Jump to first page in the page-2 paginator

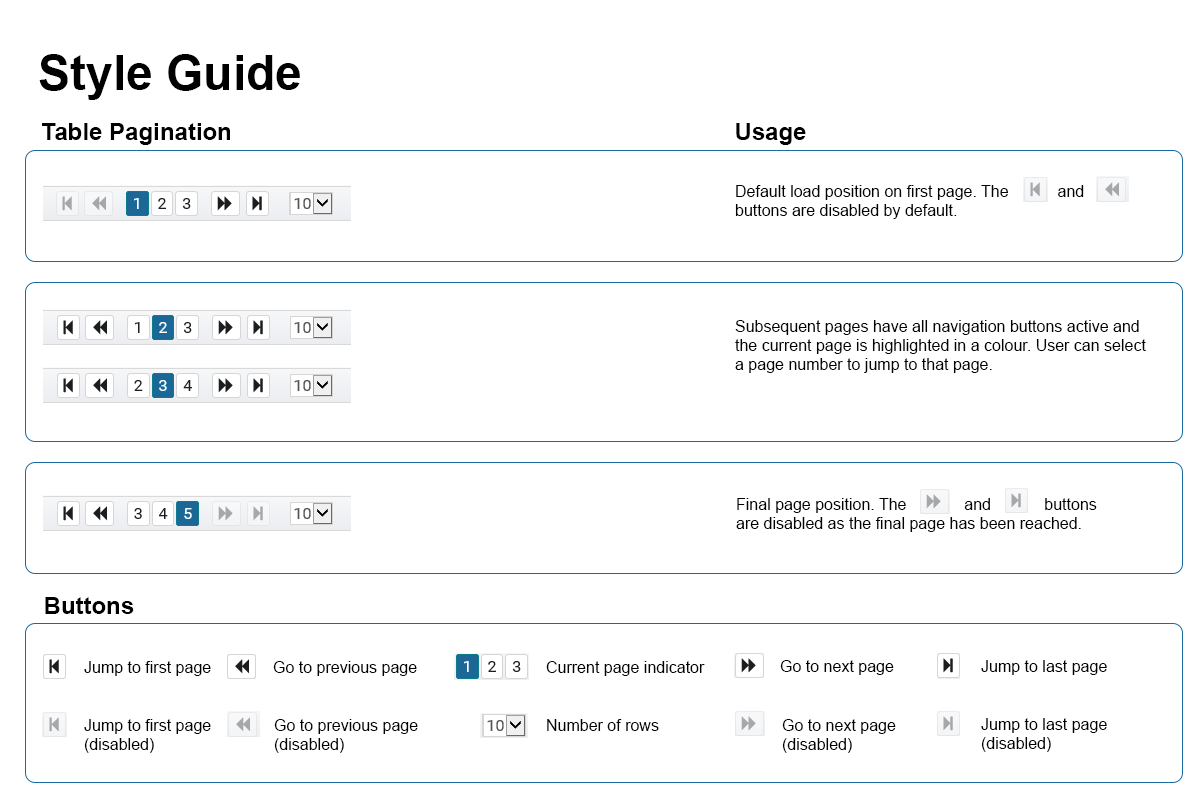(x=68, y=328)
